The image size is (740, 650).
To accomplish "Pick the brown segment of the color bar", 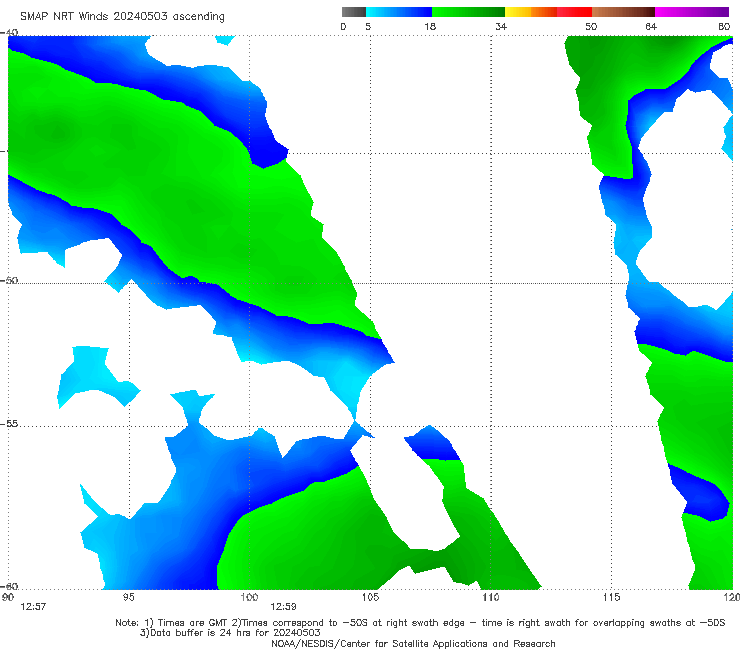I will 623,12.
